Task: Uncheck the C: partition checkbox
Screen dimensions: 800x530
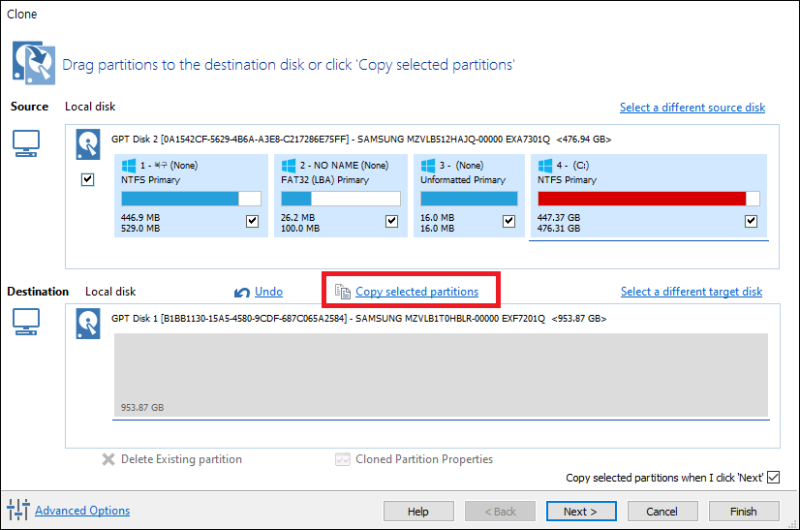Action: [751, 221]
